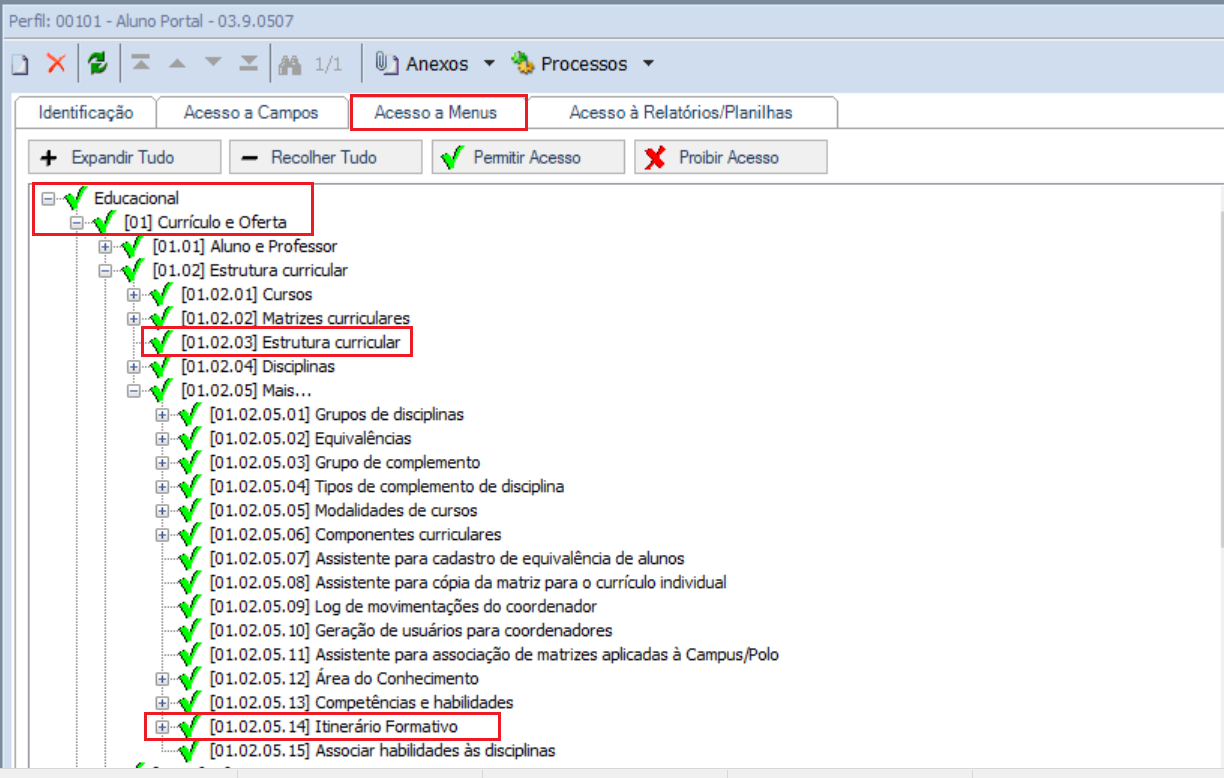Click the Expandir Tudo button
The image size is (1224, 778).
pos(124,157)
